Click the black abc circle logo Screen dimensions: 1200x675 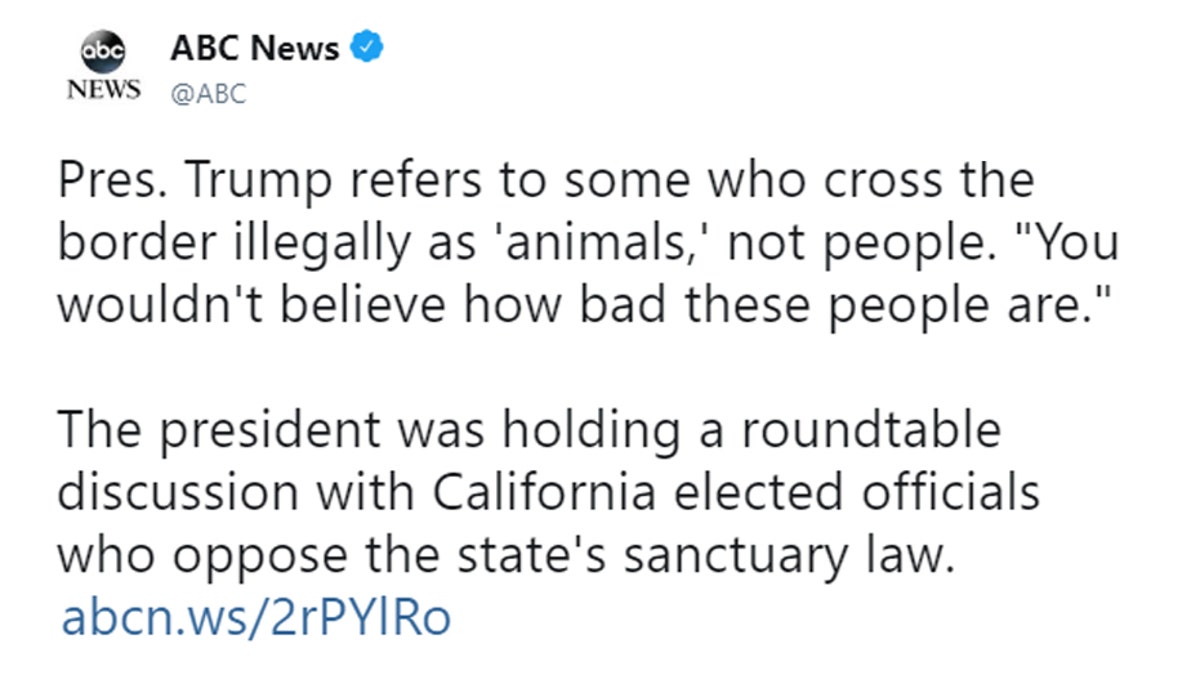(104, 50)
